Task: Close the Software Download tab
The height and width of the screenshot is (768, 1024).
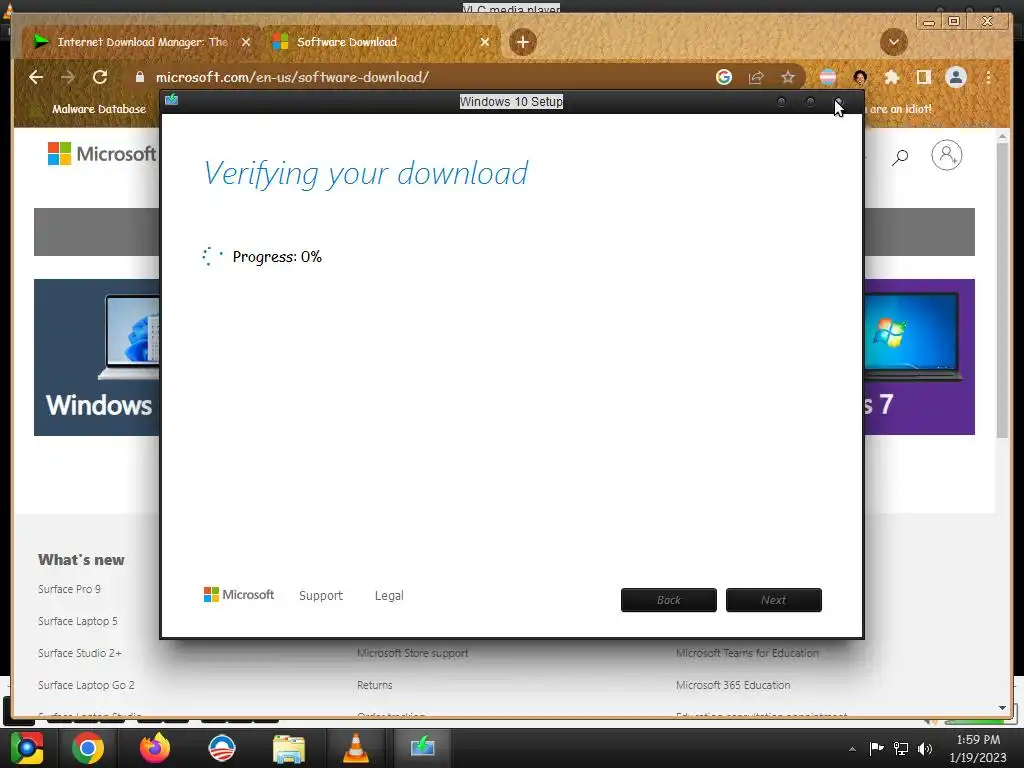Action: pos(485,42)
